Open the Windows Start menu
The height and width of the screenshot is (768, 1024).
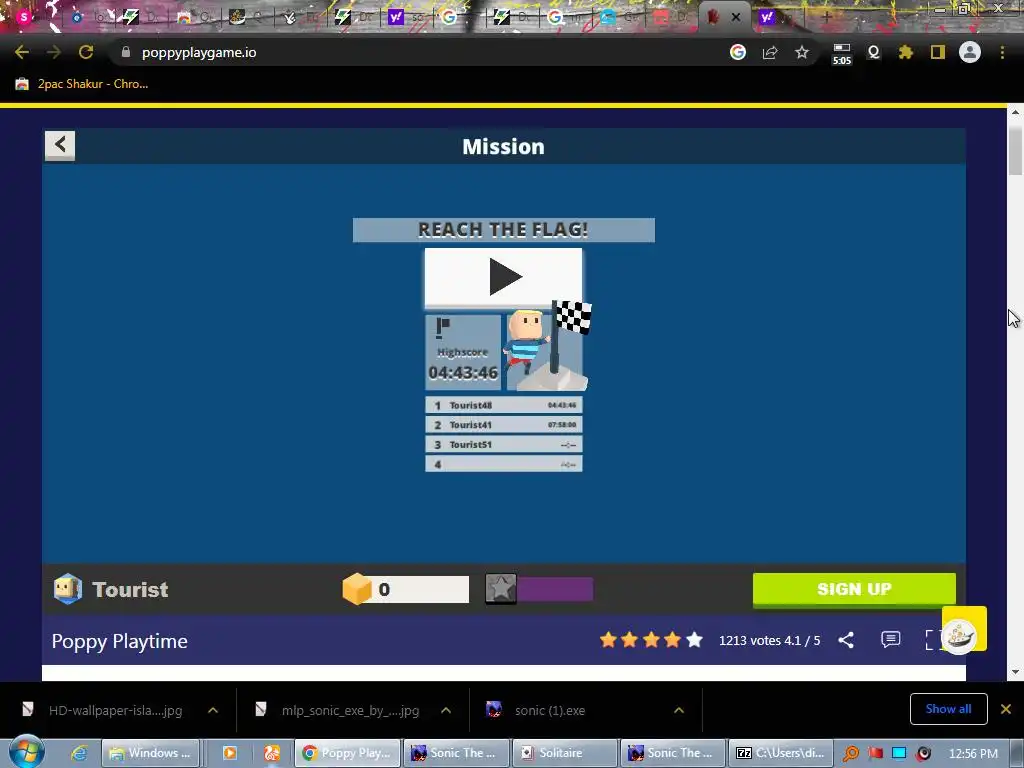(x=27, y=752)
